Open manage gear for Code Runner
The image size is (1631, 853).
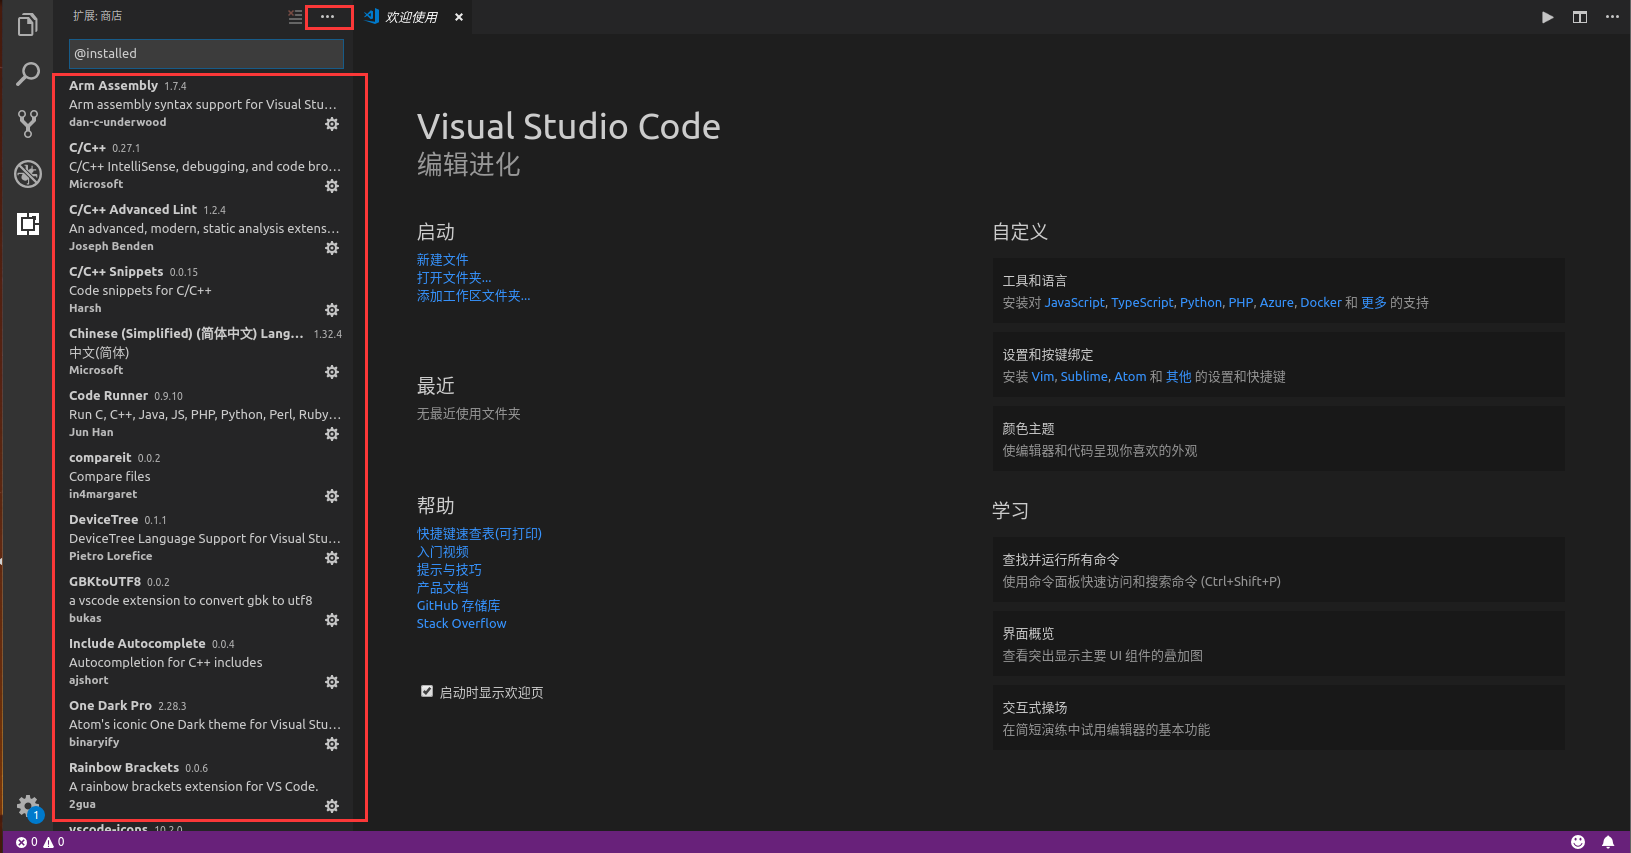click(332, 434)
